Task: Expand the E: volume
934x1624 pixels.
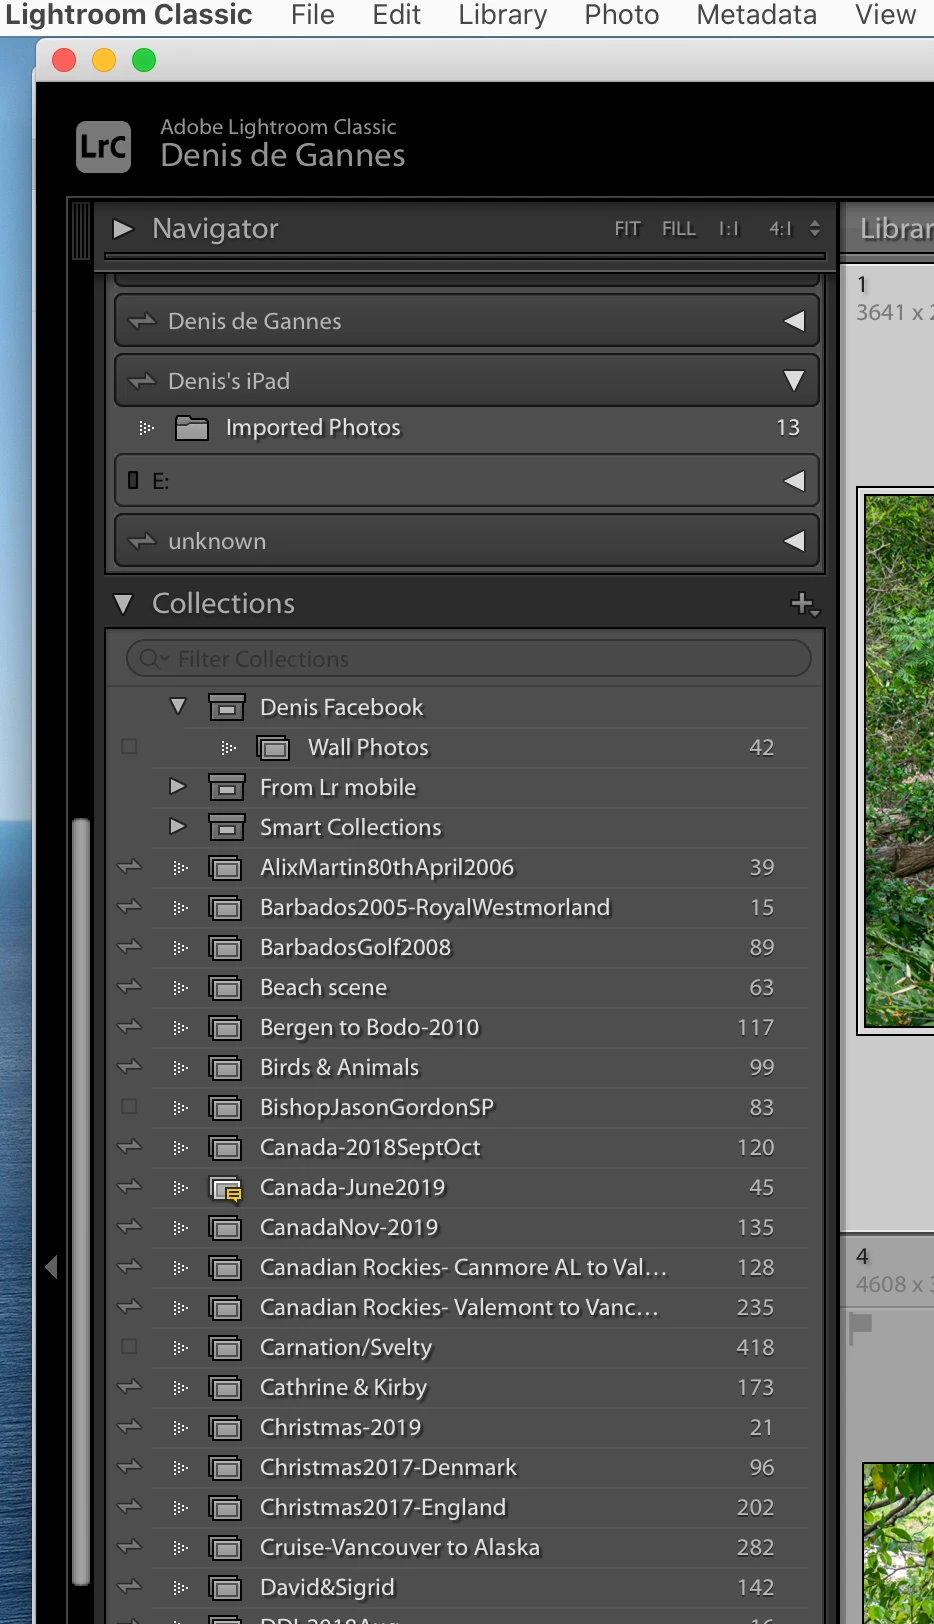Action: [x=794, y=481]
